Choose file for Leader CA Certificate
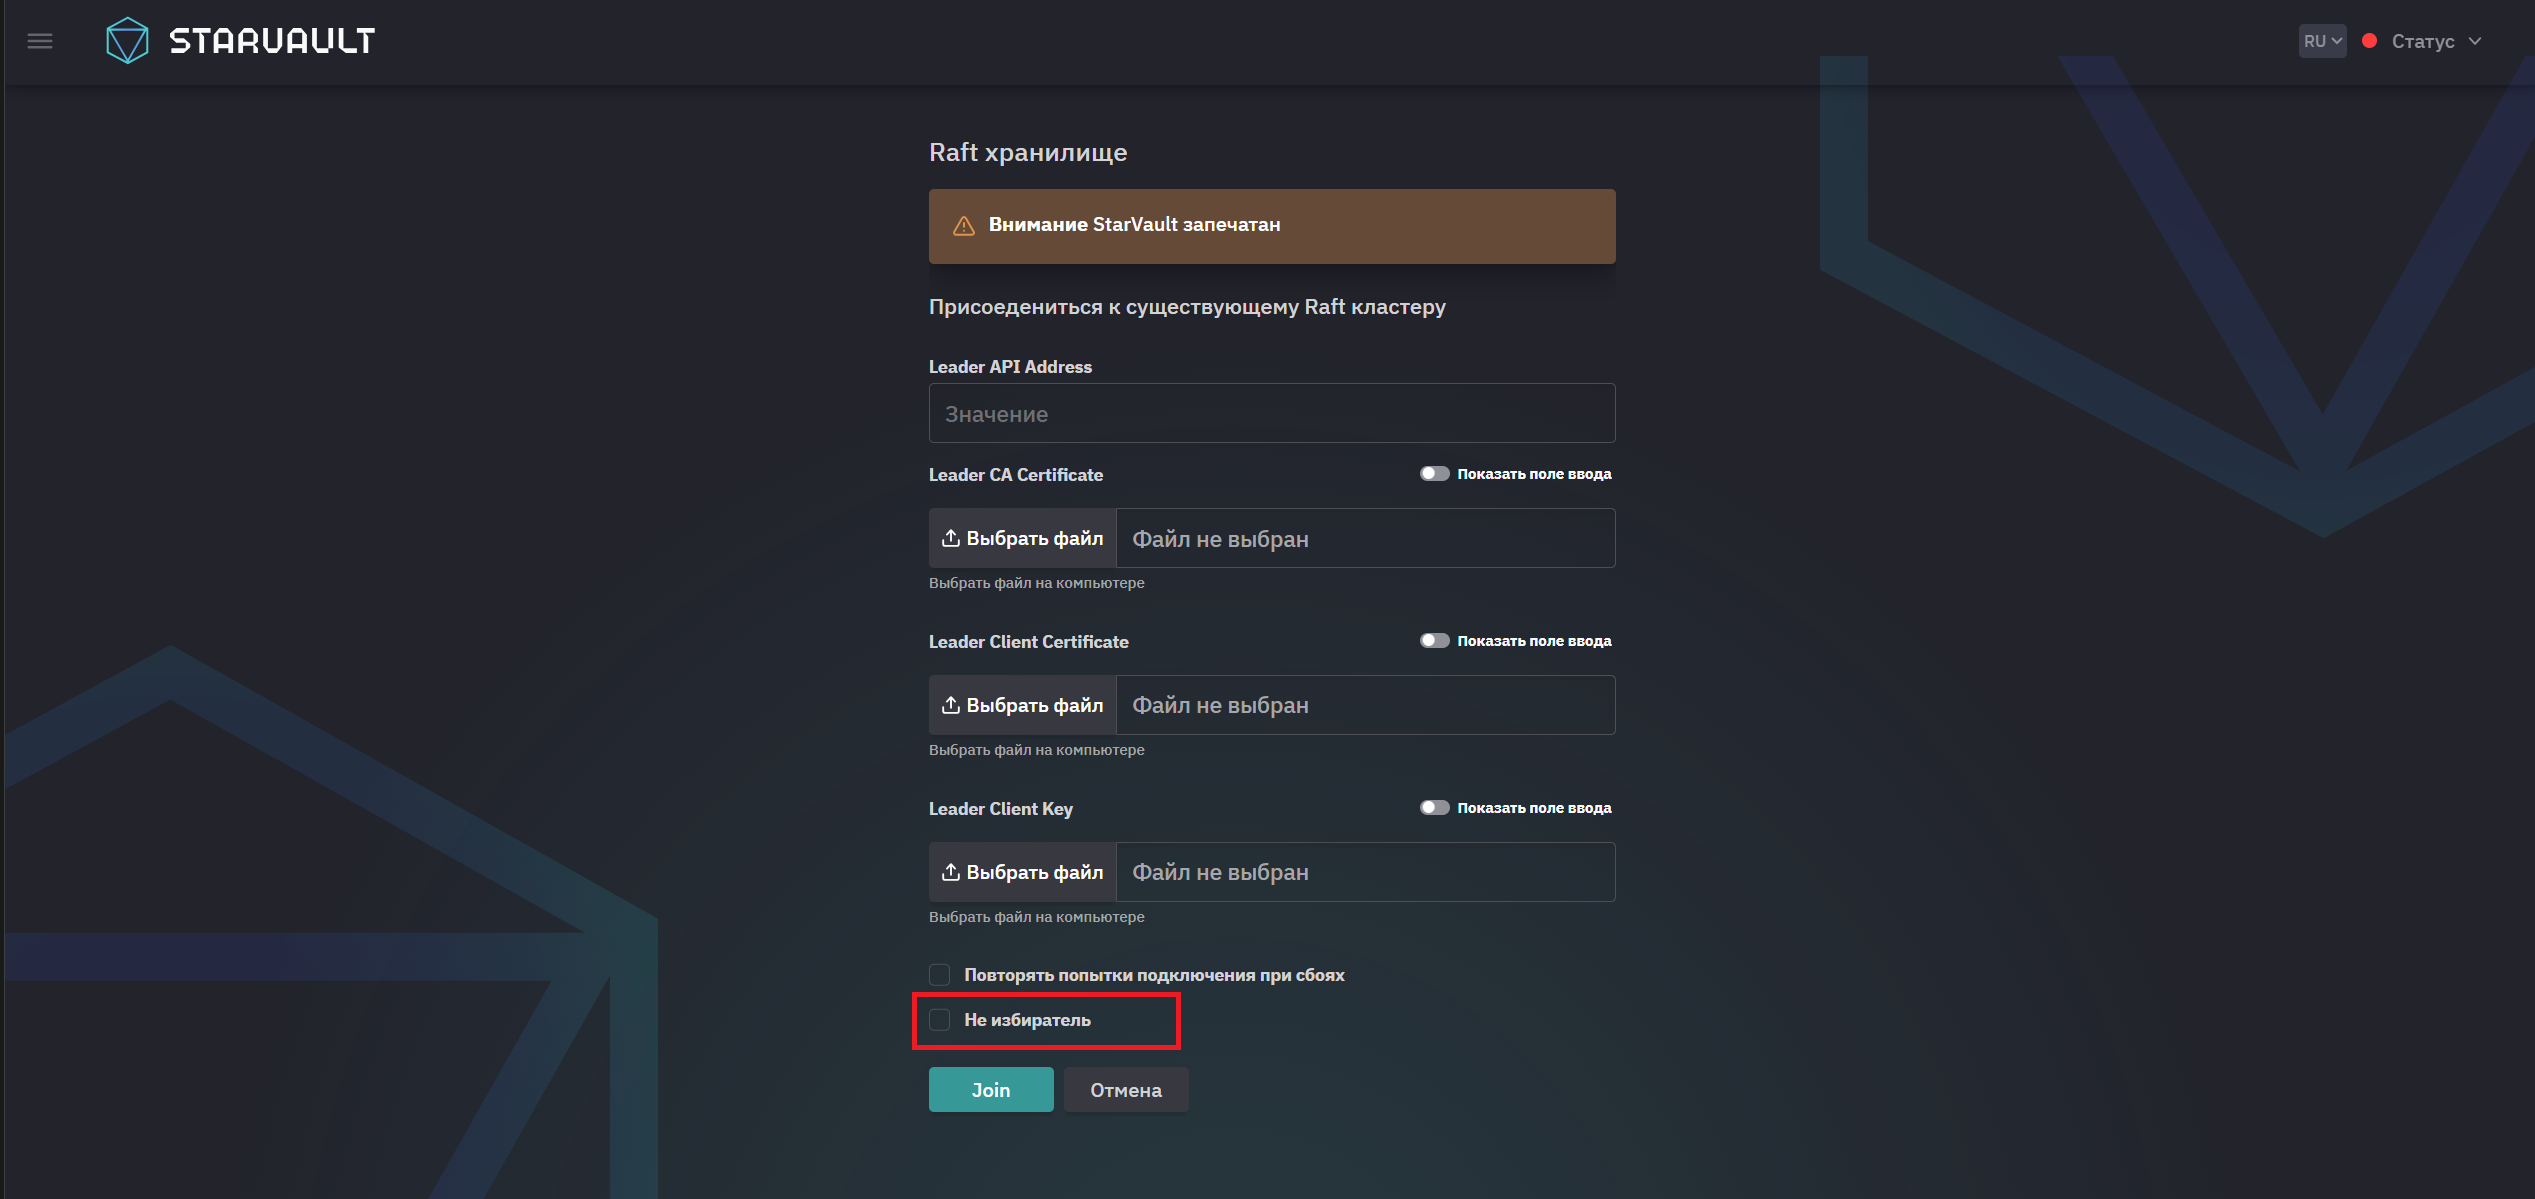2535x1199 pixels. click(1022, 538)
